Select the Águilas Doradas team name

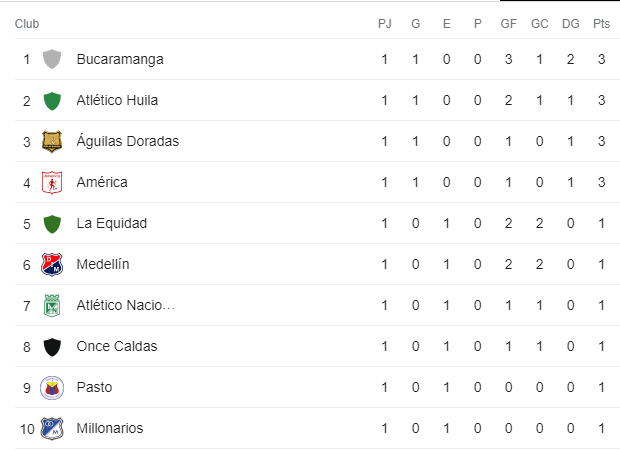[127, 141]
